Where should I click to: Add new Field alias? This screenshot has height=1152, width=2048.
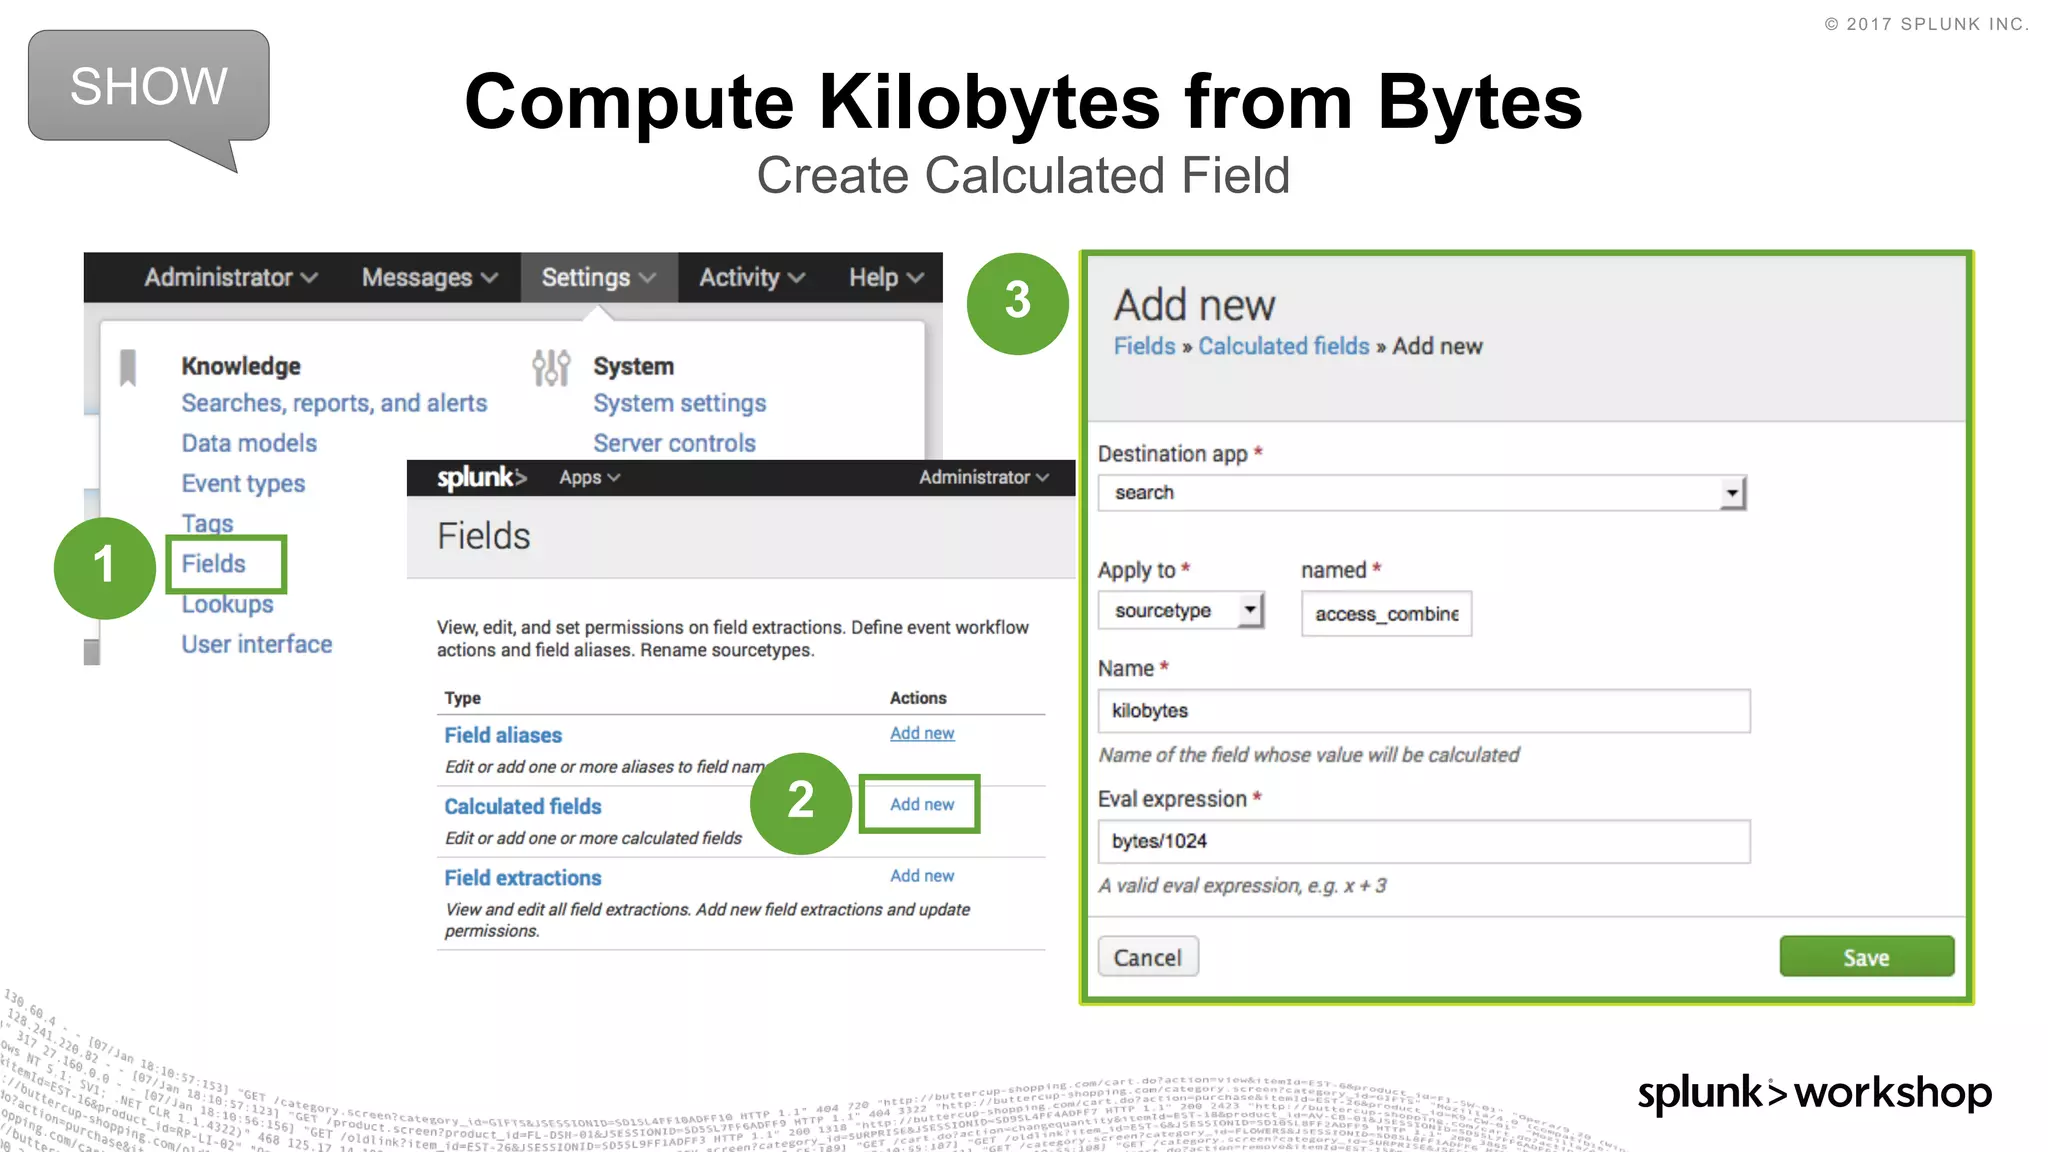pos(922,733)
